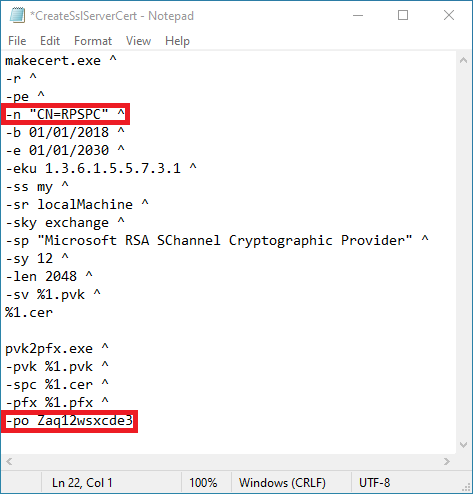Image resolution: width=473 pixels, height=494 pixels.
Task: Open the Edit menu
Action: tap(50, 41)
